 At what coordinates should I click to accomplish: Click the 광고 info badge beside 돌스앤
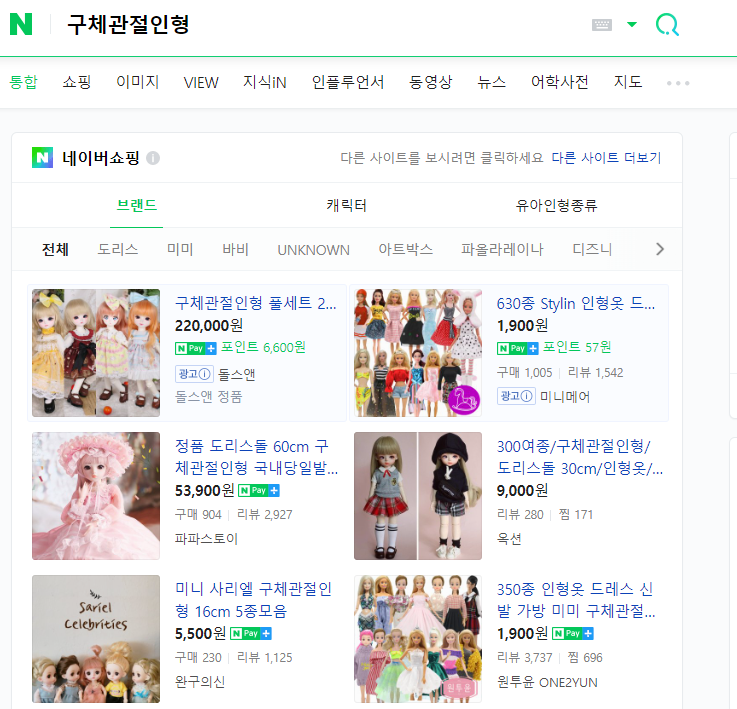click(194, 374)
